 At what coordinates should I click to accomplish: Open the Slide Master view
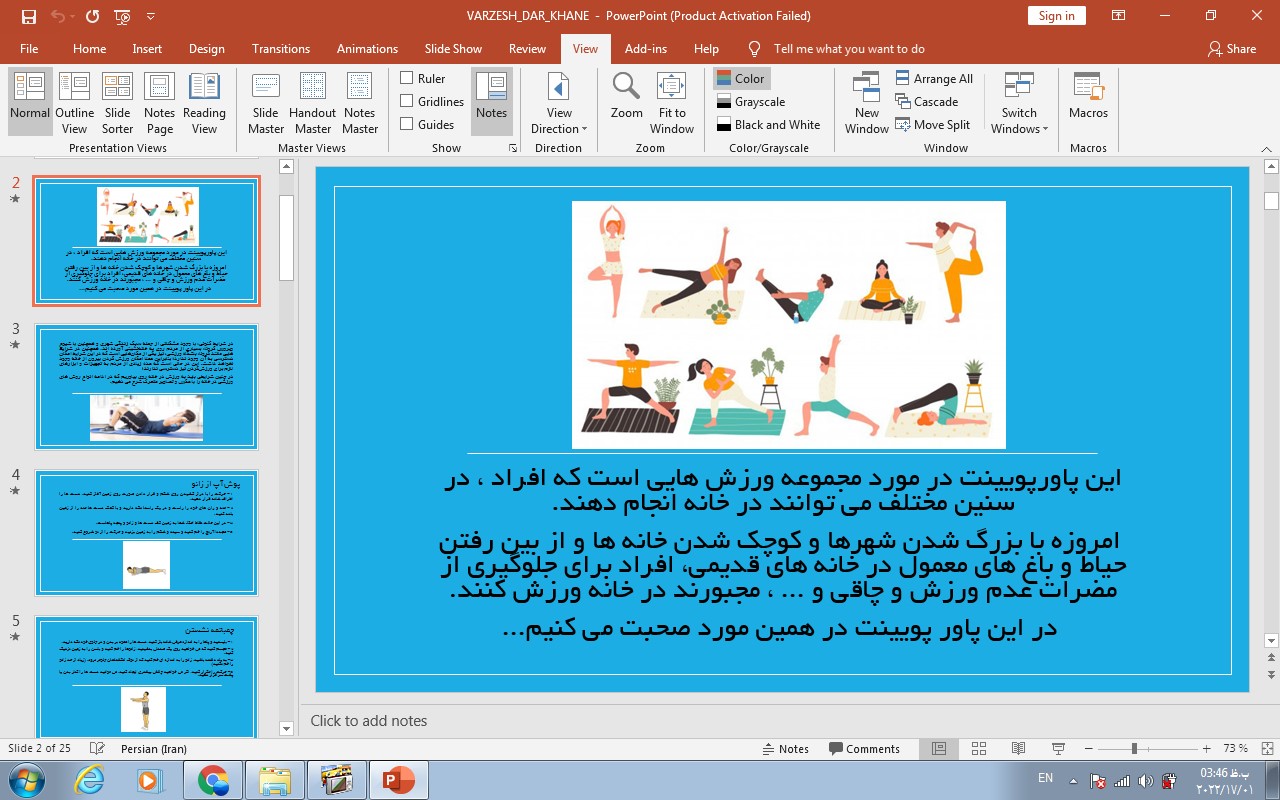click(x=266, y=103)
